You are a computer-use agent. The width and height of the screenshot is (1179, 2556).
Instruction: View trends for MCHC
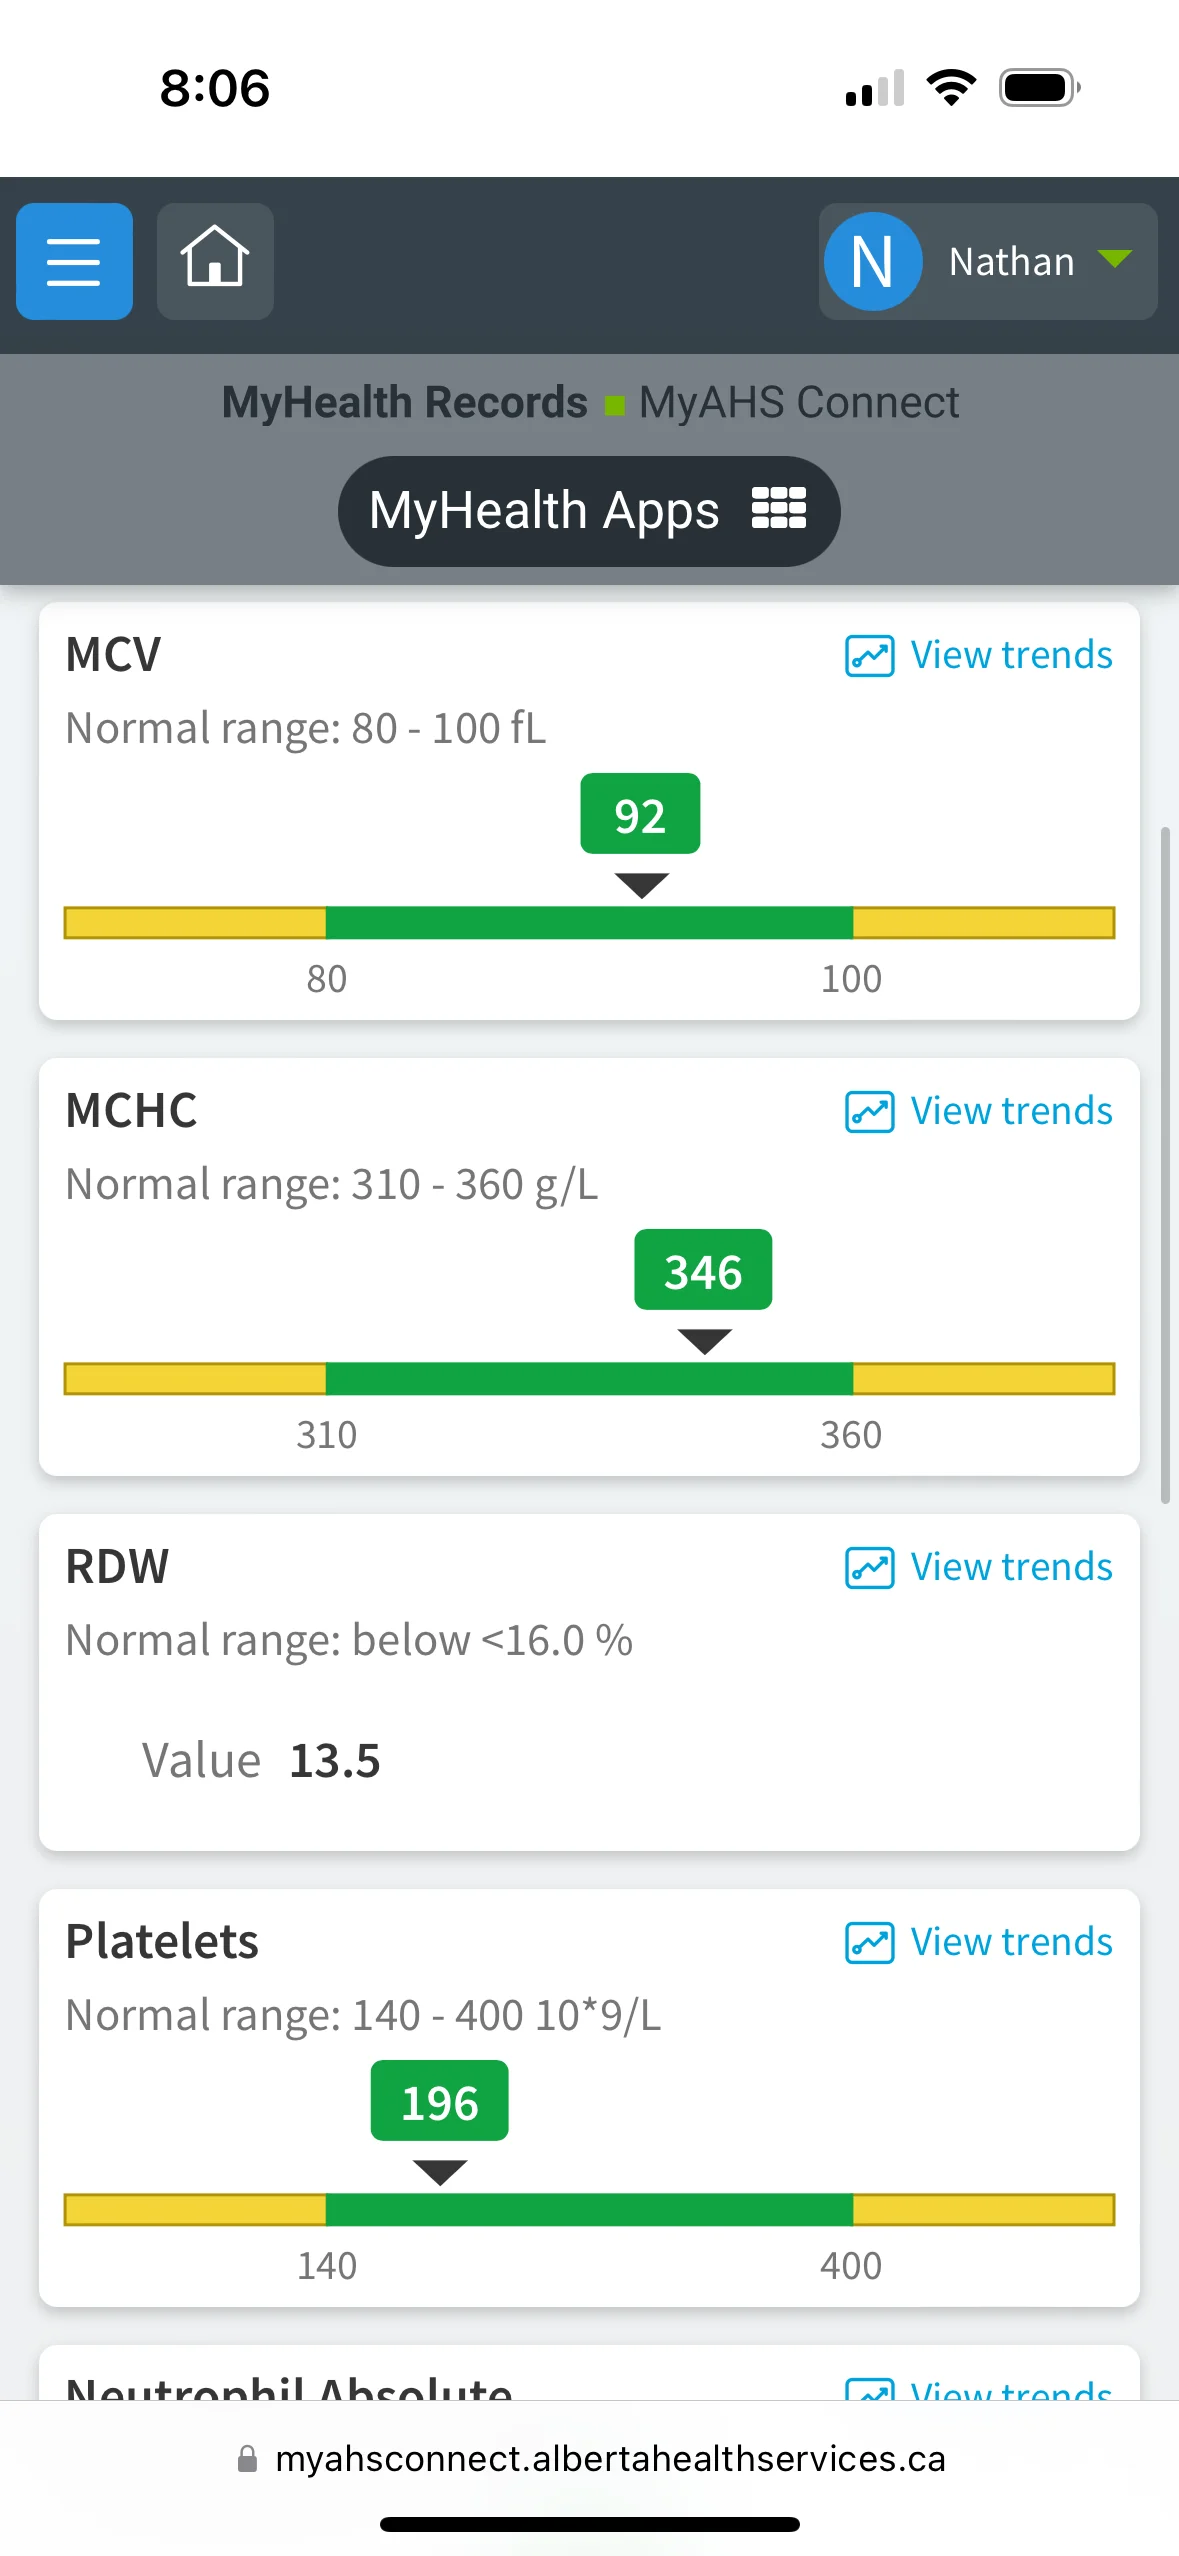pos(1011,1111)
